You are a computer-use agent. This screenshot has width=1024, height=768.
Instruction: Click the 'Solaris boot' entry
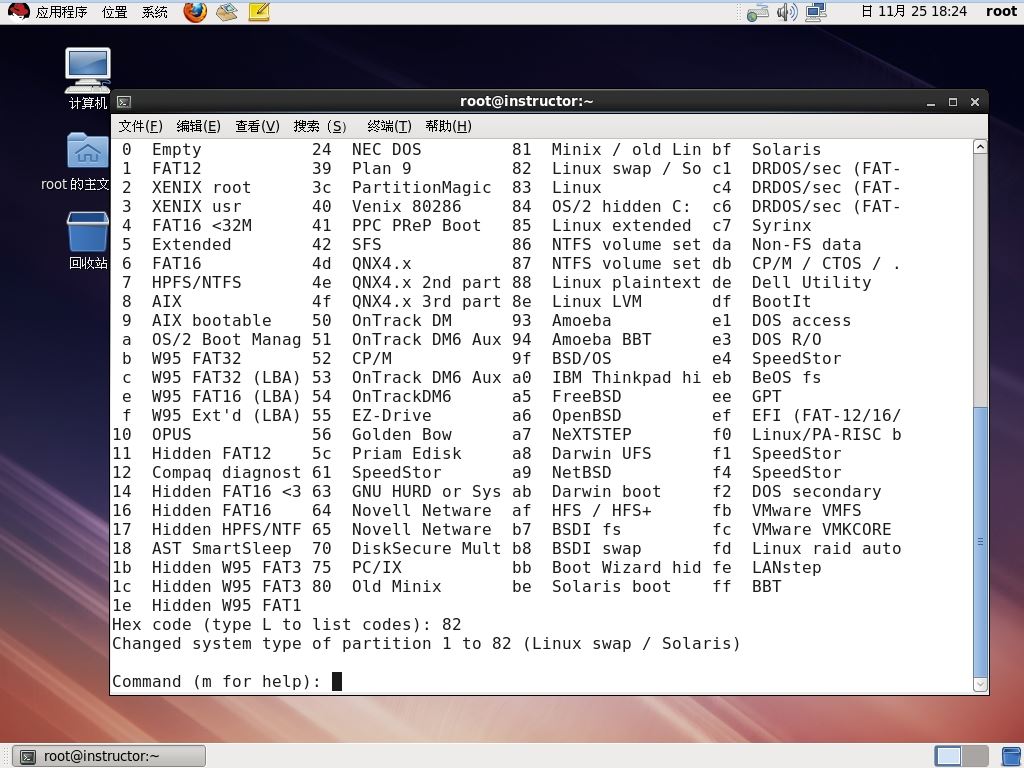pos(611,586)
